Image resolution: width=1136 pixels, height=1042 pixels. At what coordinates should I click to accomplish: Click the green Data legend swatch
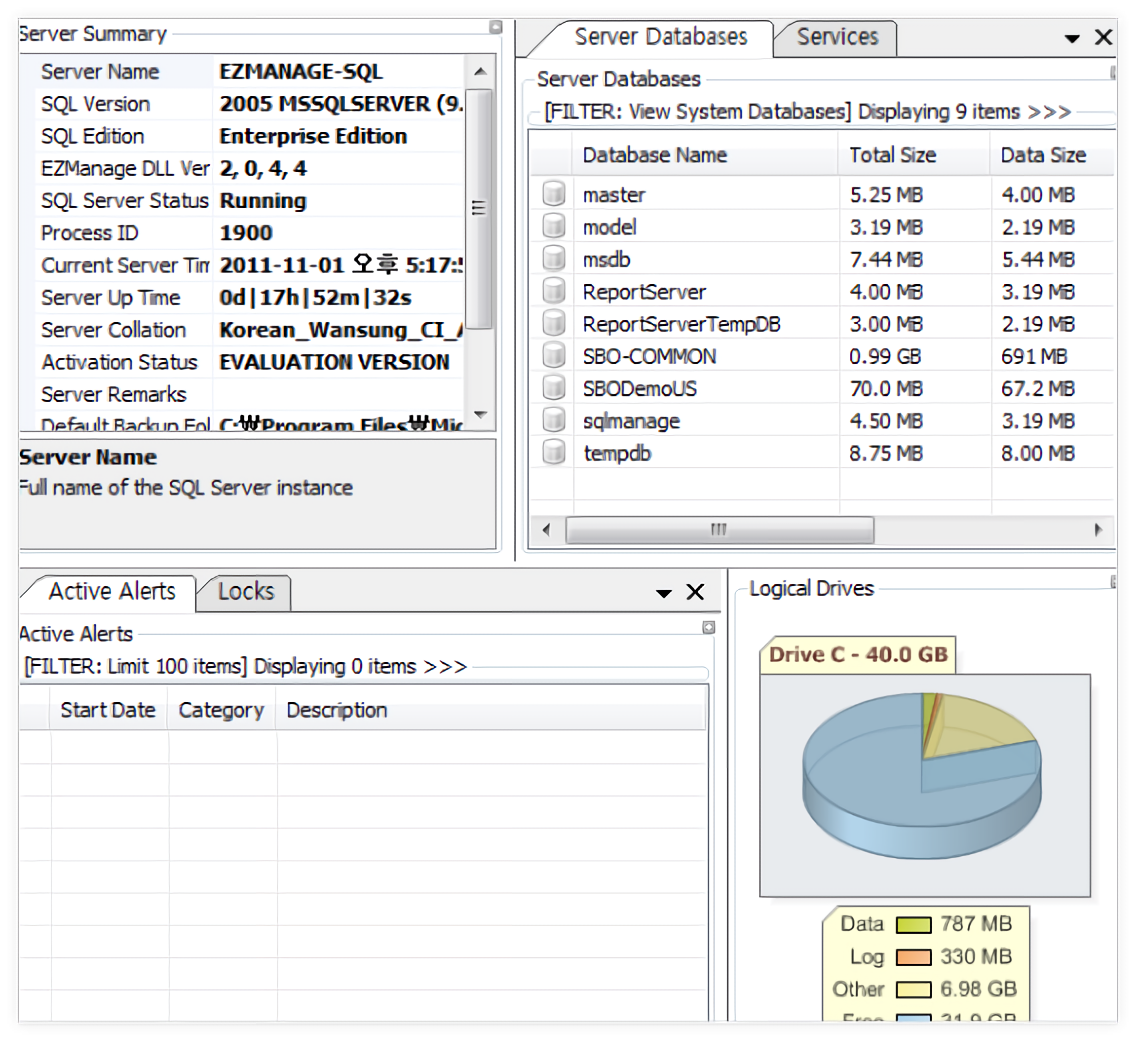pyautogui.click(x=913, y=925)
